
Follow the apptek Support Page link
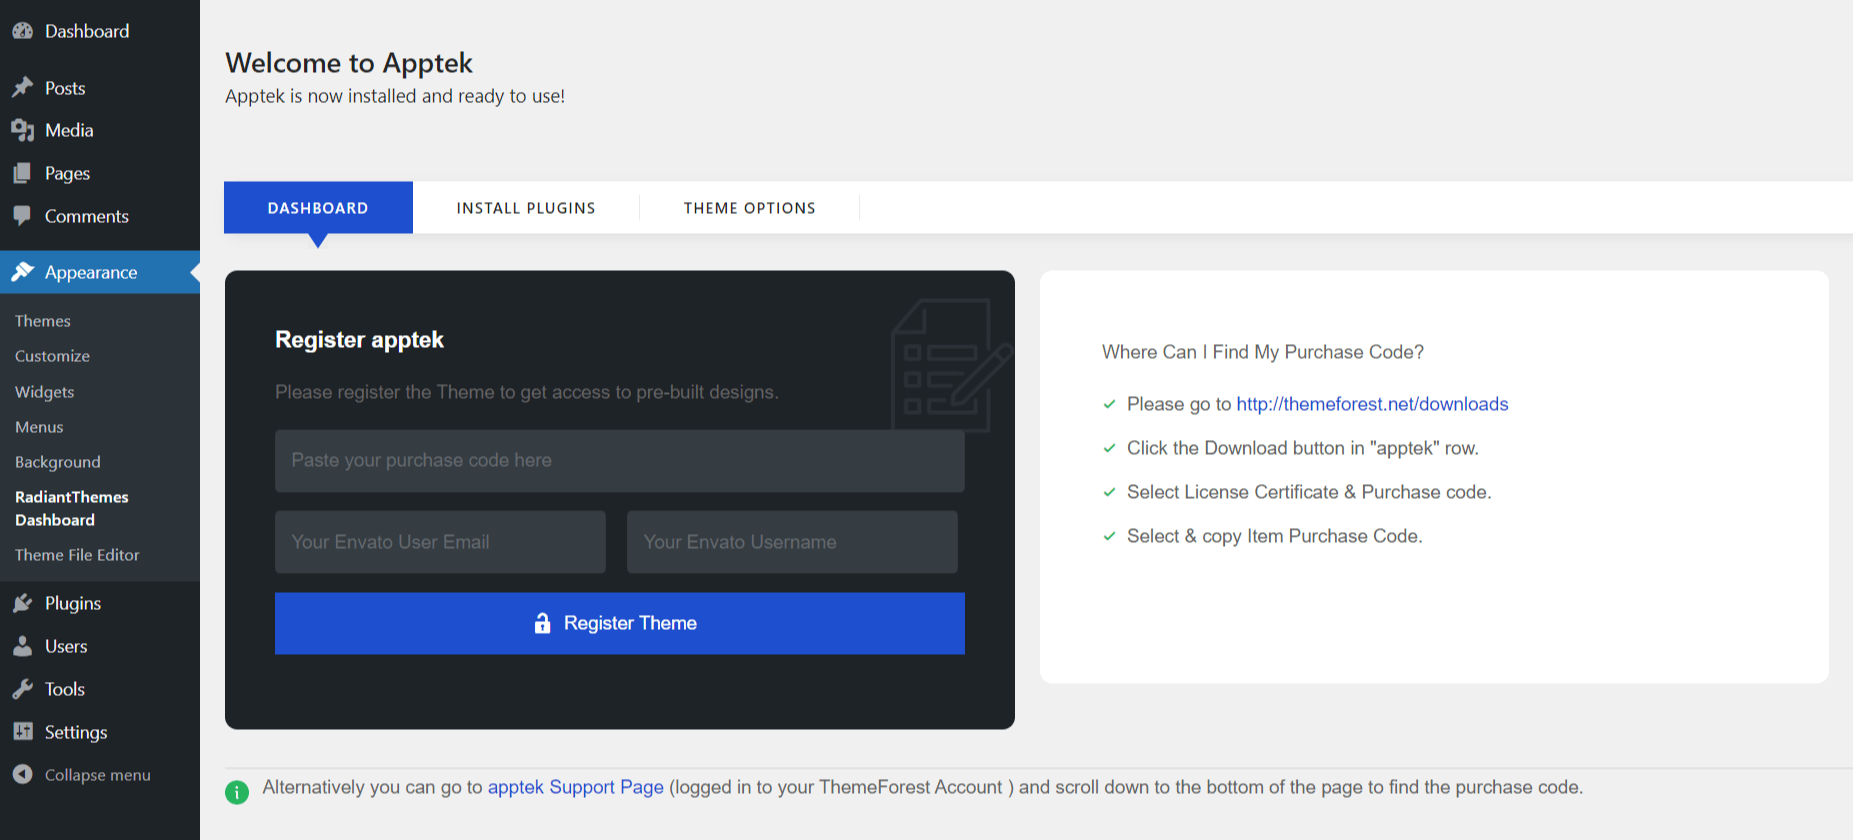click(x=575, y=787)
